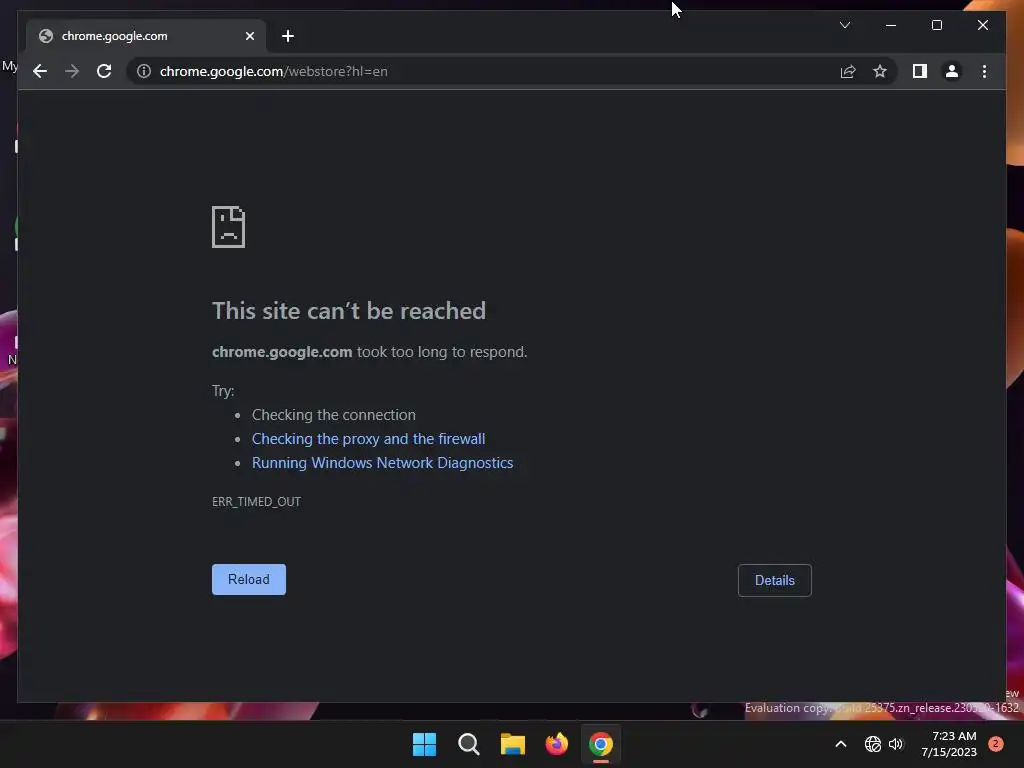Image resolution: width=1024 pixels, height=768 pixels.
Task: Open taskbar Search icon
Action: tap(469, 744)
